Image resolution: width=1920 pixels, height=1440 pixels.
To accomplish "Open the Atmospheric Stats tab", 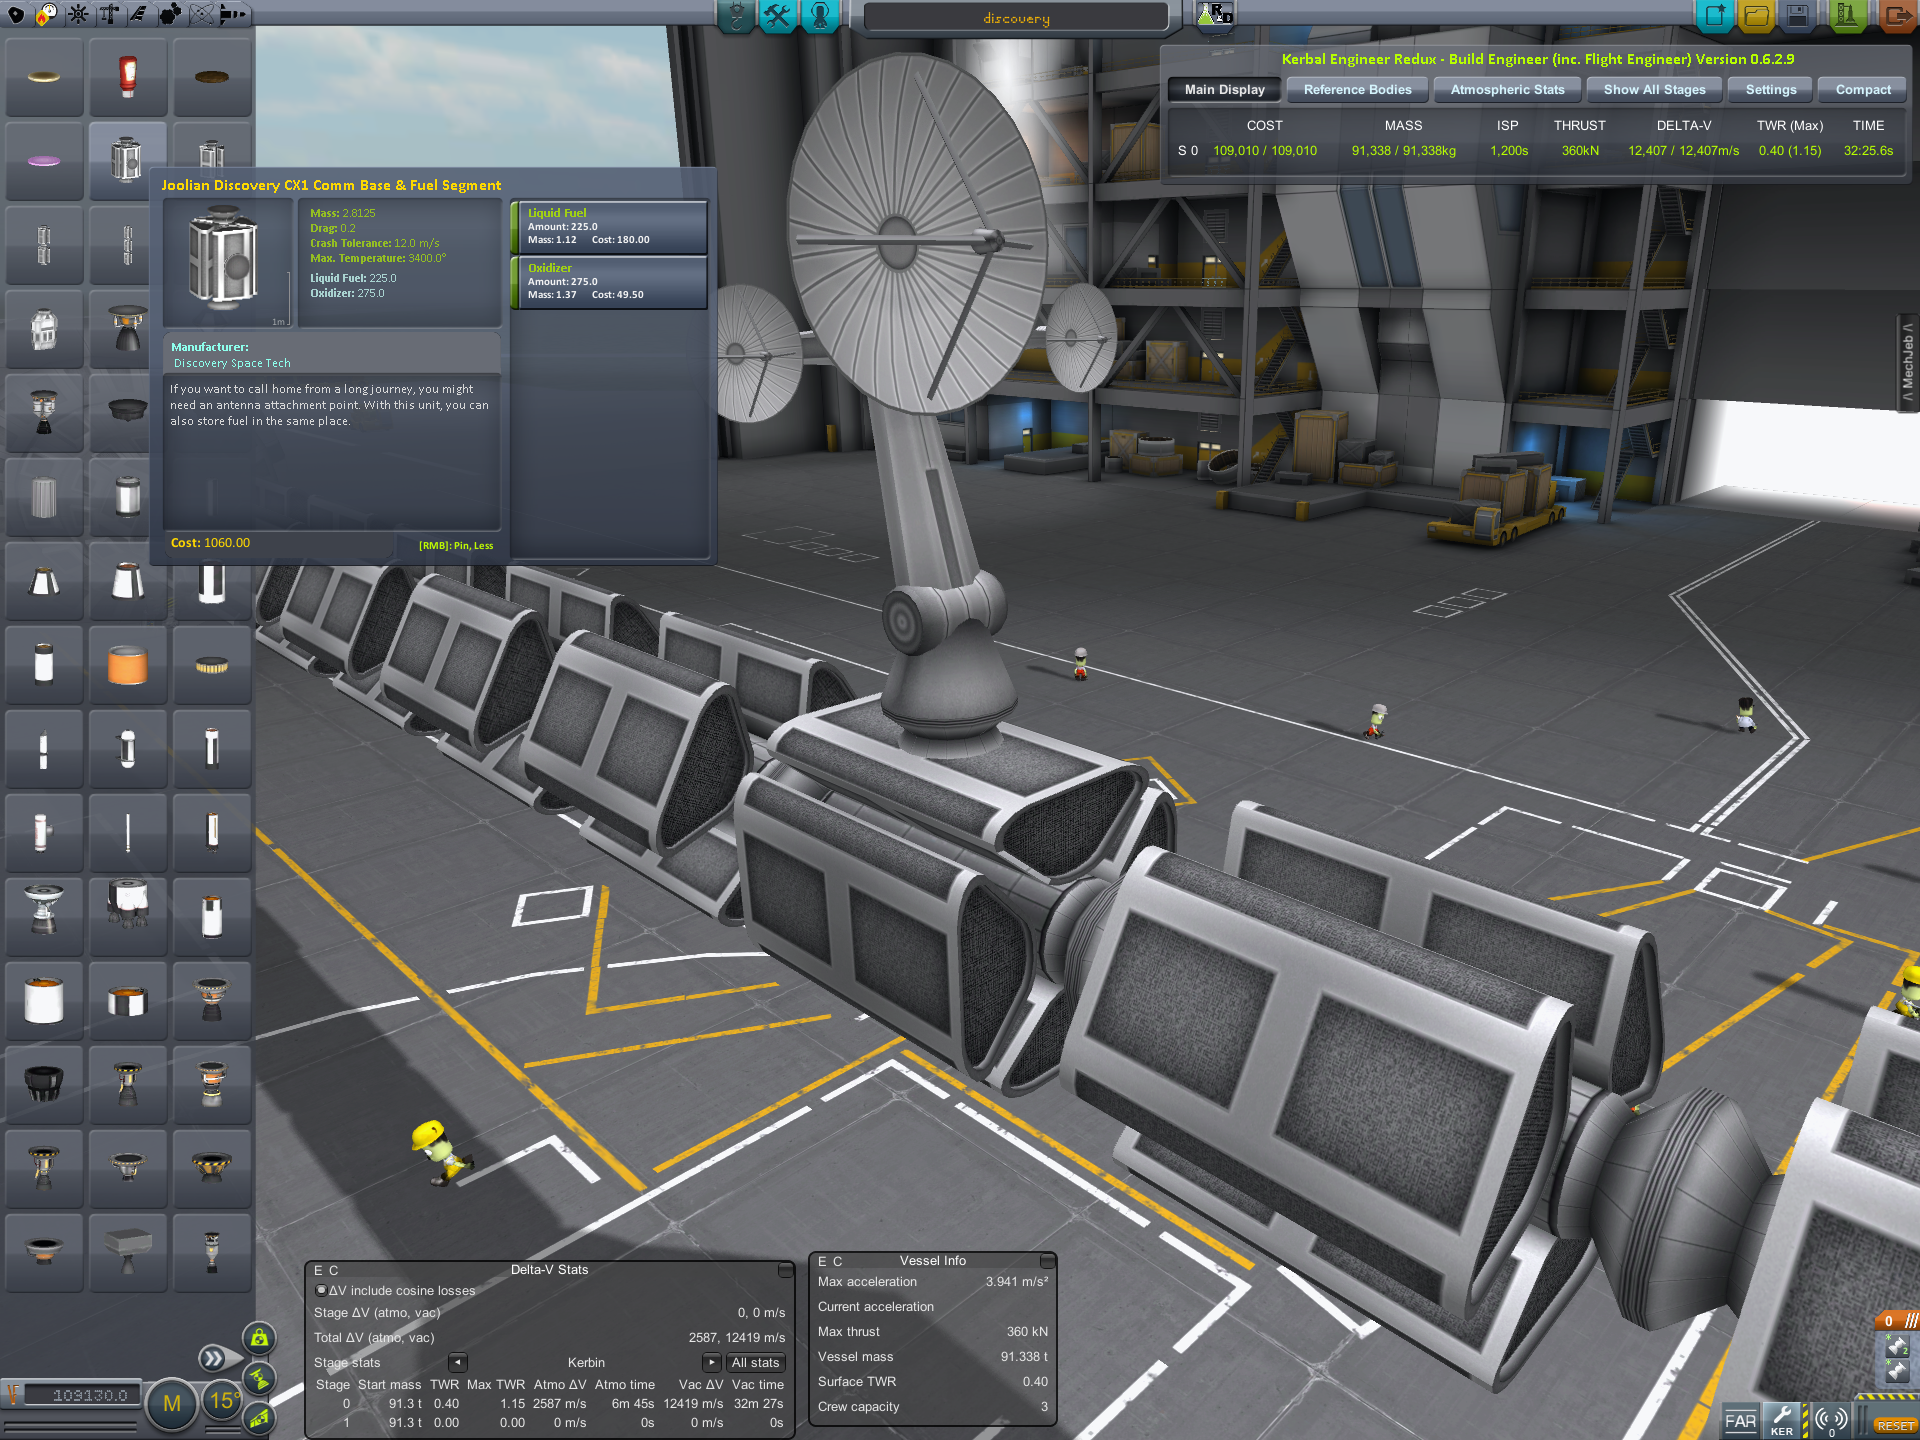I will point(1507,90).
